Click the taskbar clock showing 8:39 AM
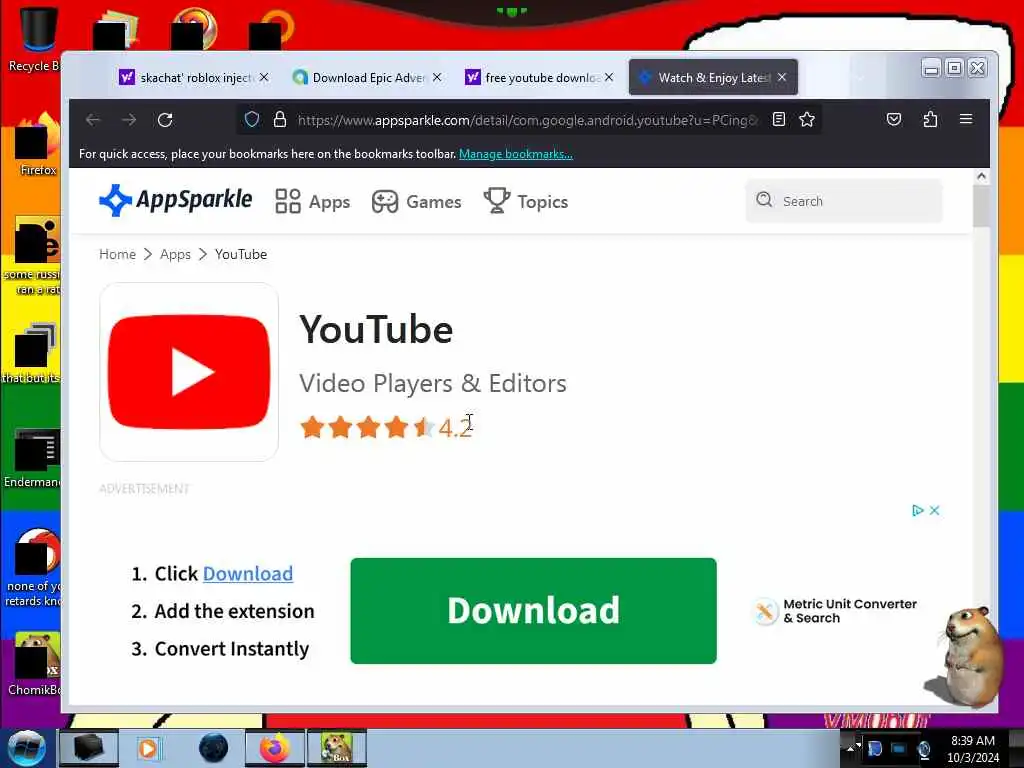This screenshot has width=1024, height=768. pos(973,749)
